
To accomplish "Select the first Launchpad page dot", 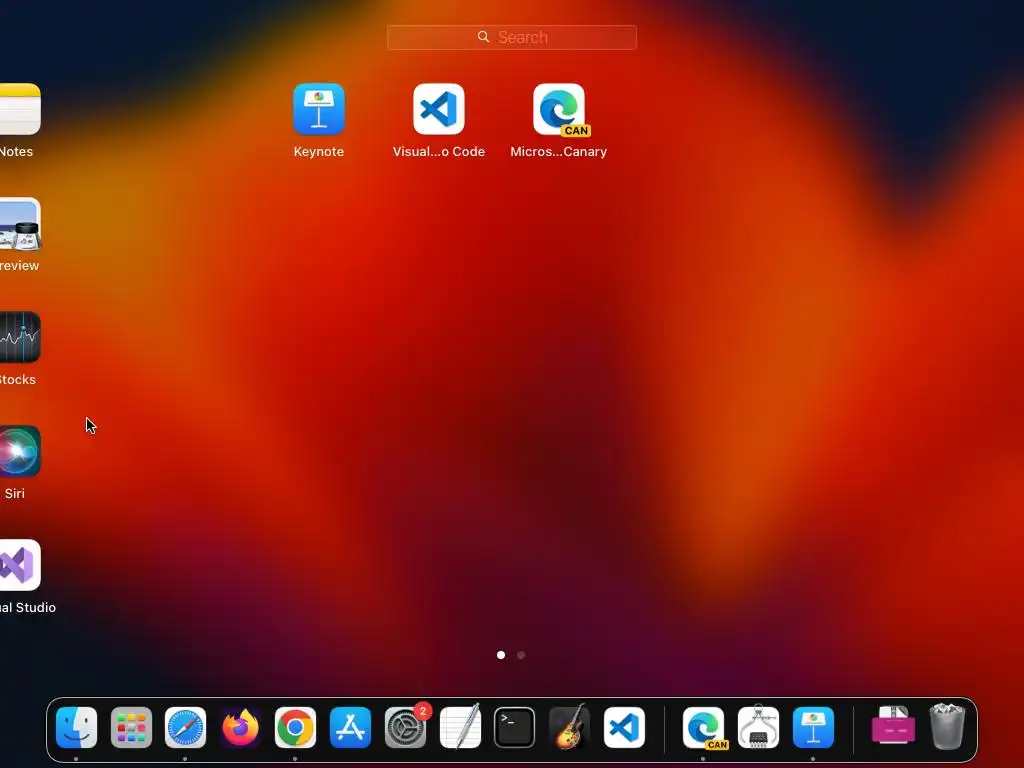I will tap(501, 655).
